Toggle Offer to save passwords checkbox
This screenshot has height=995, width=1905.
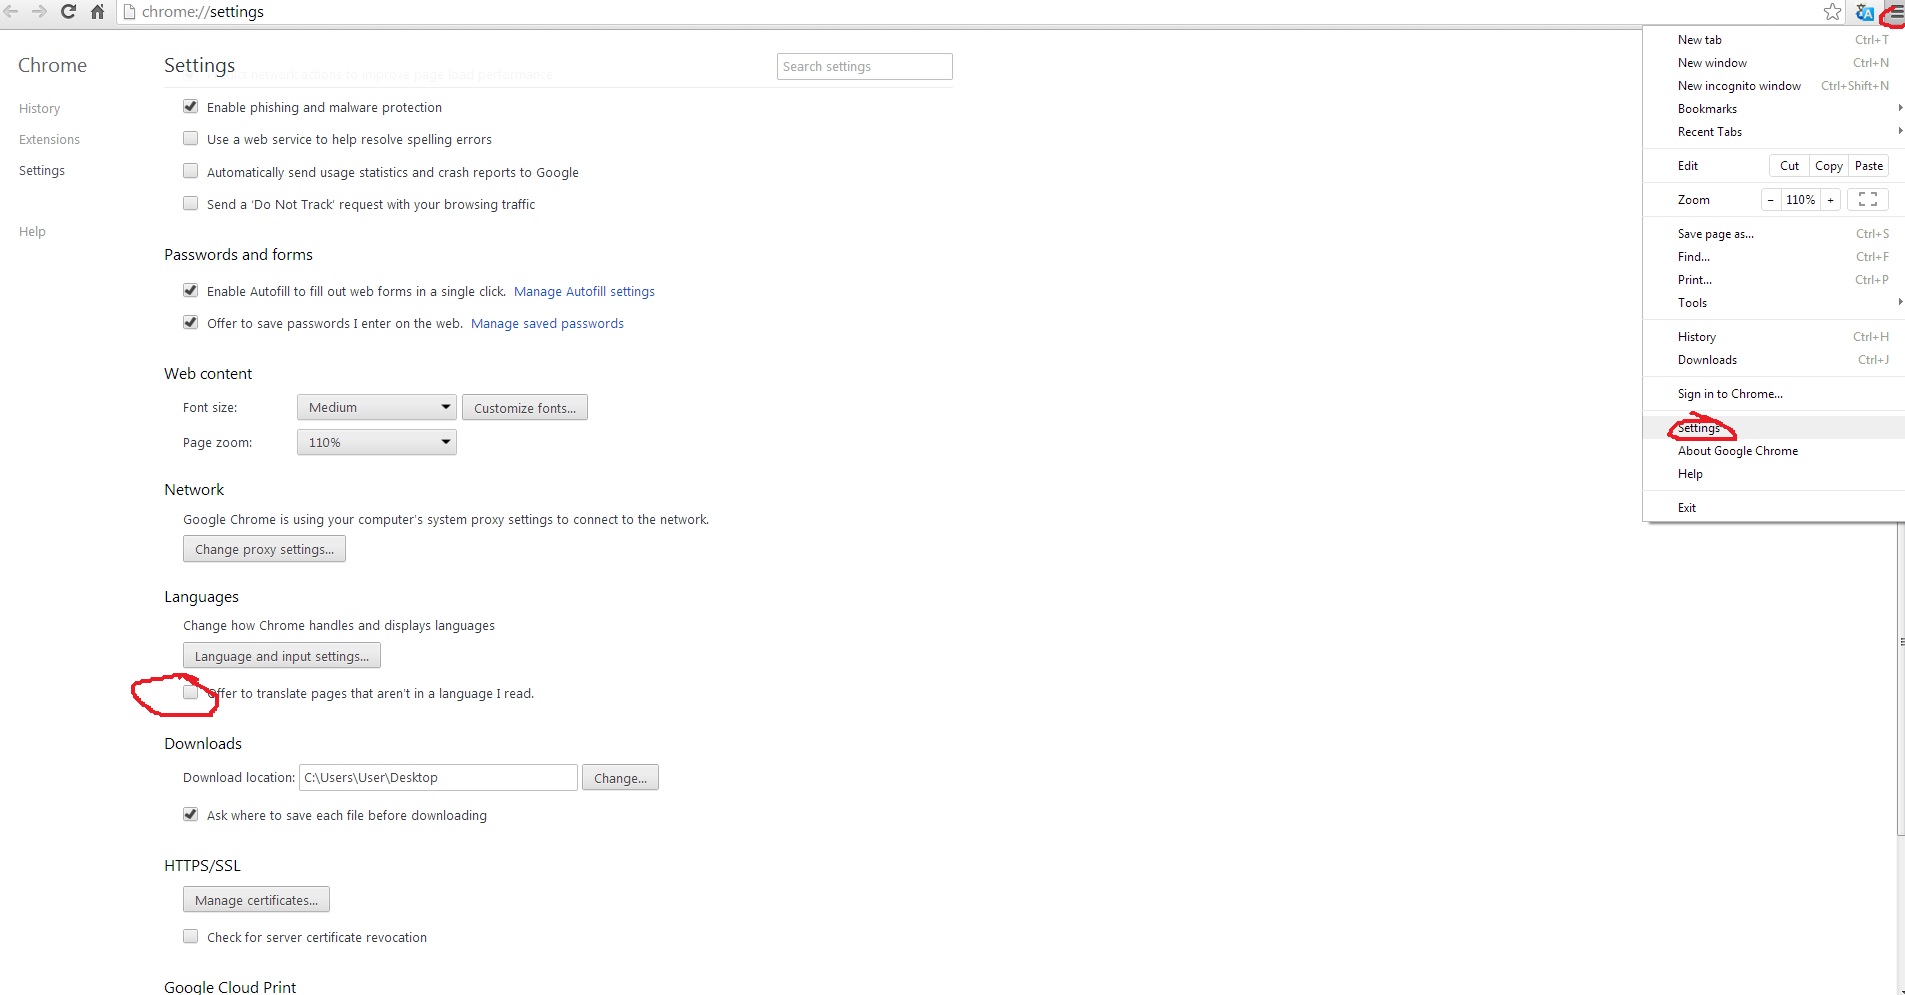coord(190,322)
